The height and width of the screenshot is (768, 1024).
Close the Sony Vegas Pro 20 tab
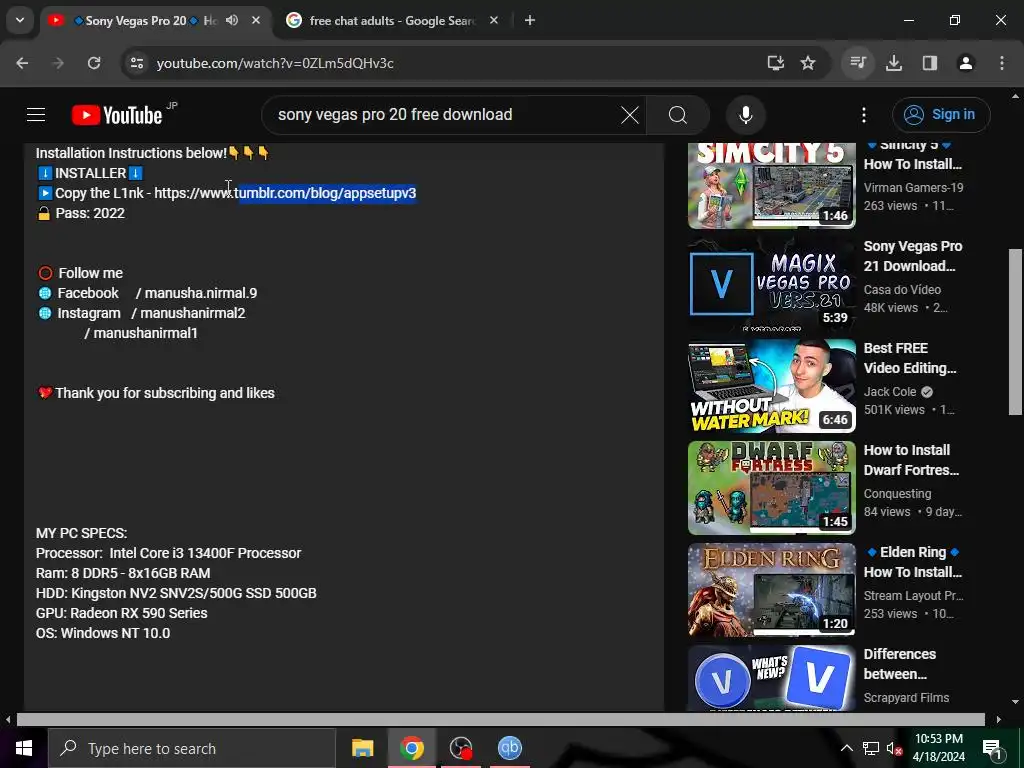point(256,21)
